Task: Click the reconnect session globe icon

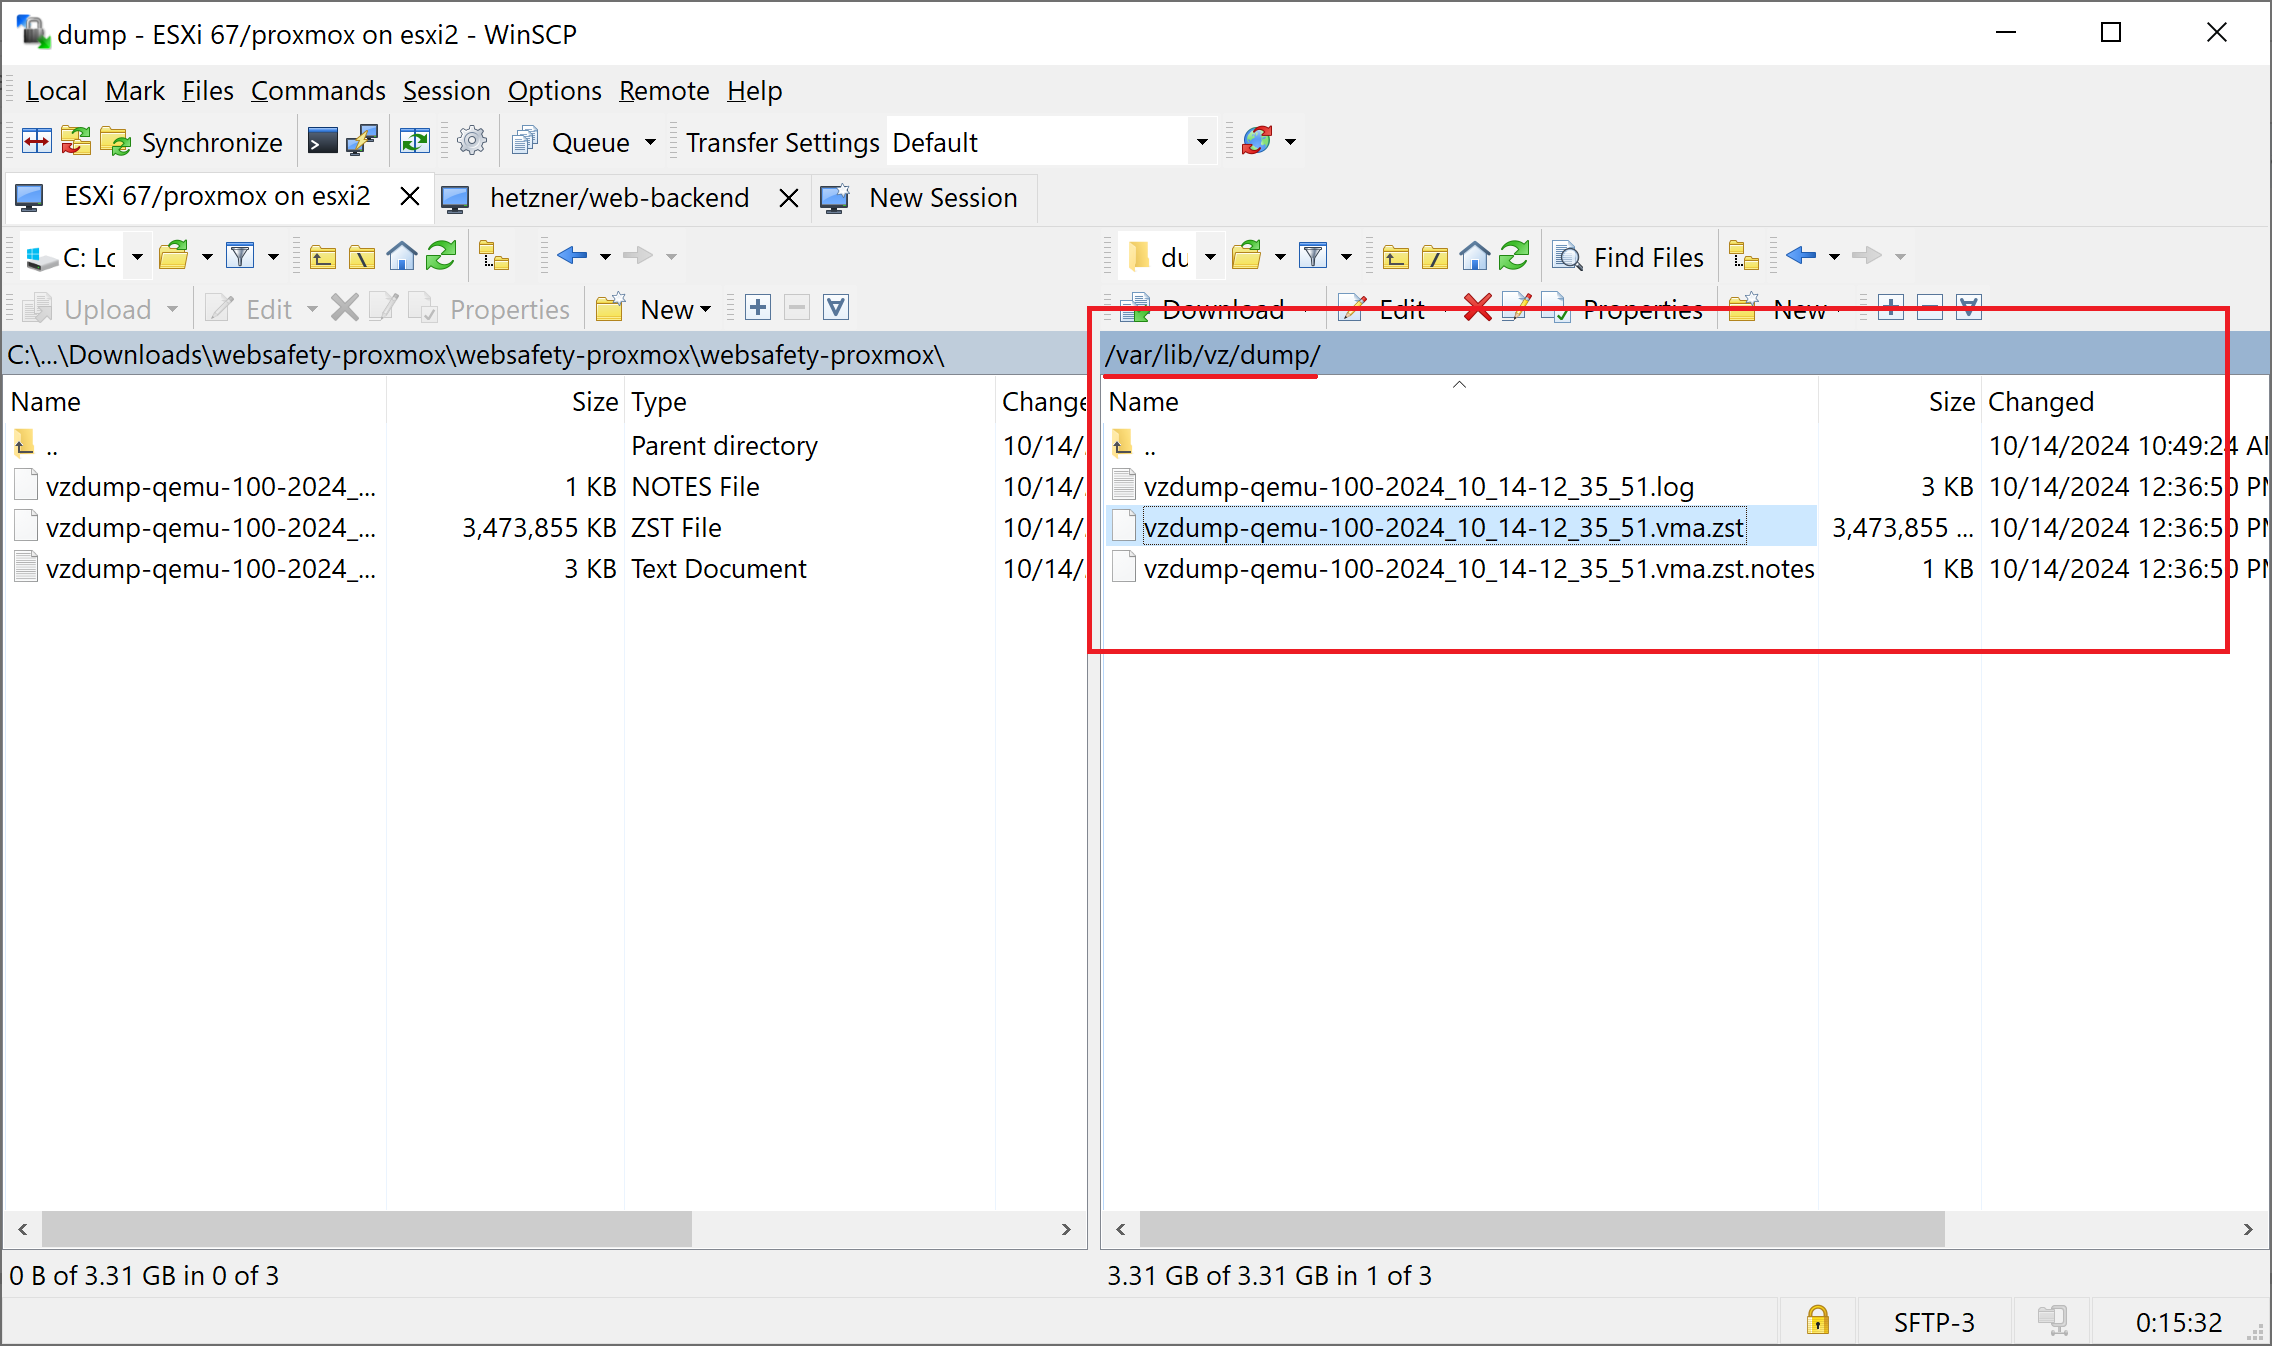Action: tap(1257, 142)
